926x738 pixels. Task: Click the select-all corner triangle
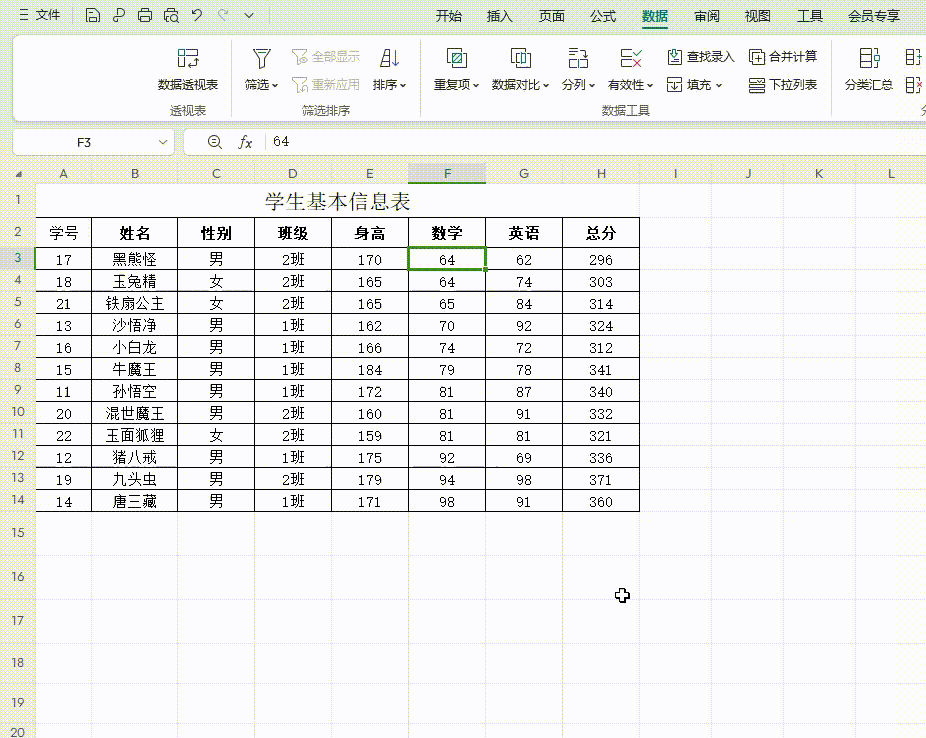click(x=19, y=174)
